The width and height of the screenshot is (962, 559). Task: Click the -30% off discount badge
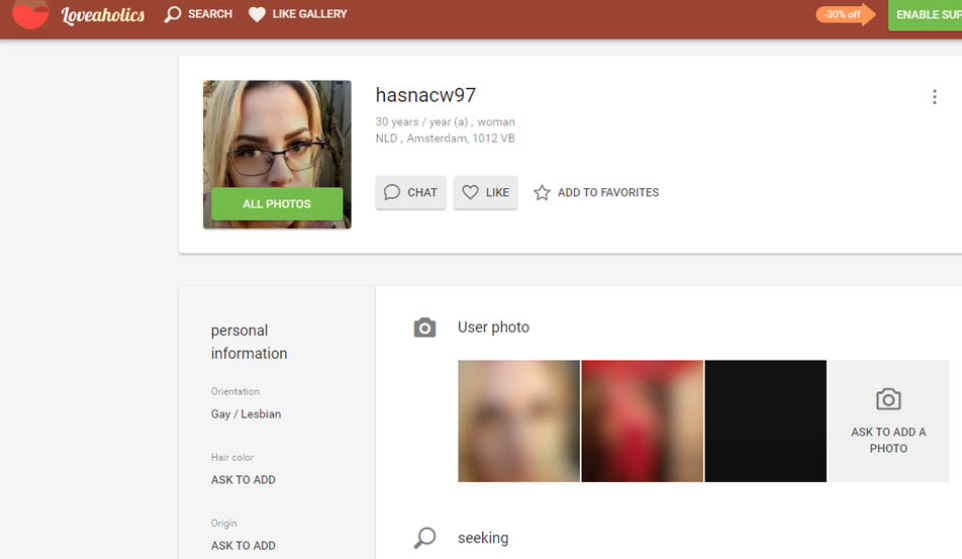pos(845,15)
